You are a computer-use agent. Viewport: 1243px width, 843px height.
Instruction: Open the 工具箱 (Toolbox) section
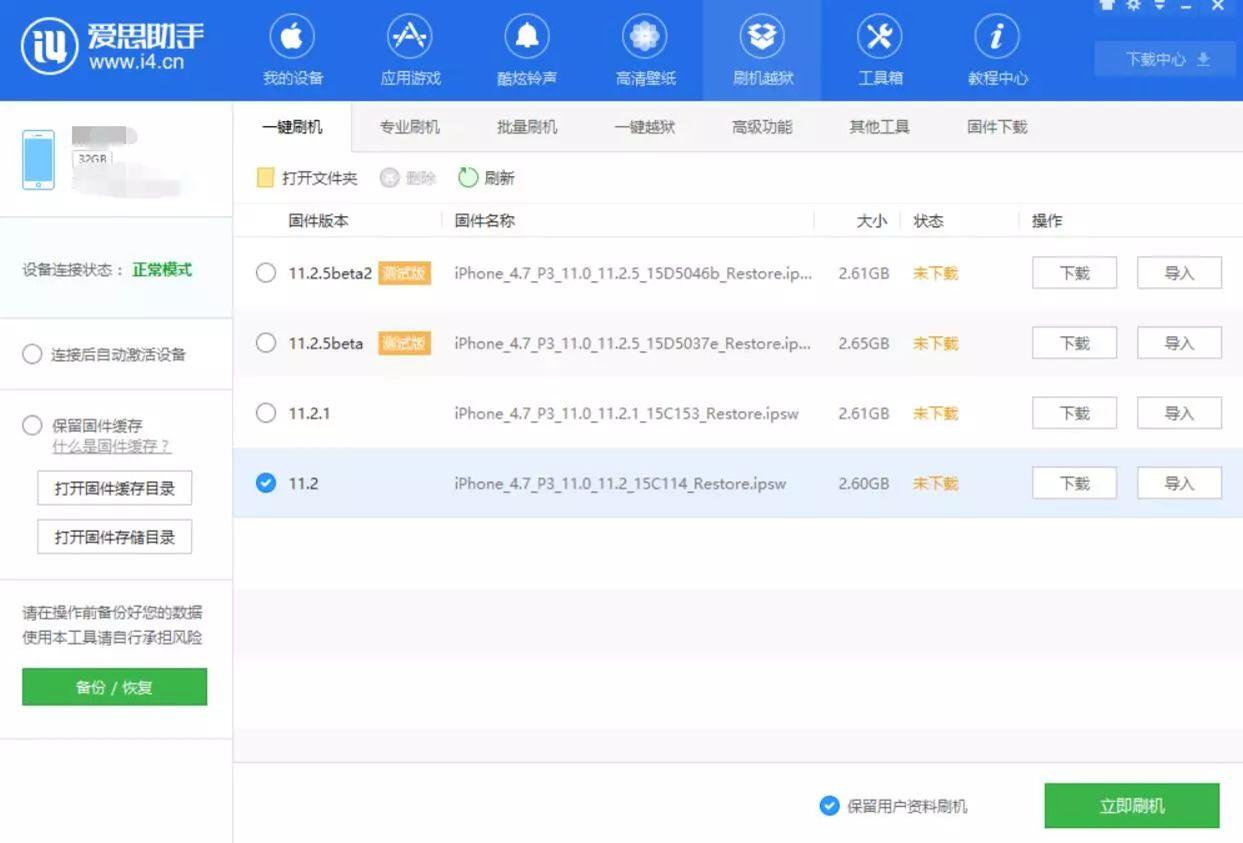(x=879, y=50)
